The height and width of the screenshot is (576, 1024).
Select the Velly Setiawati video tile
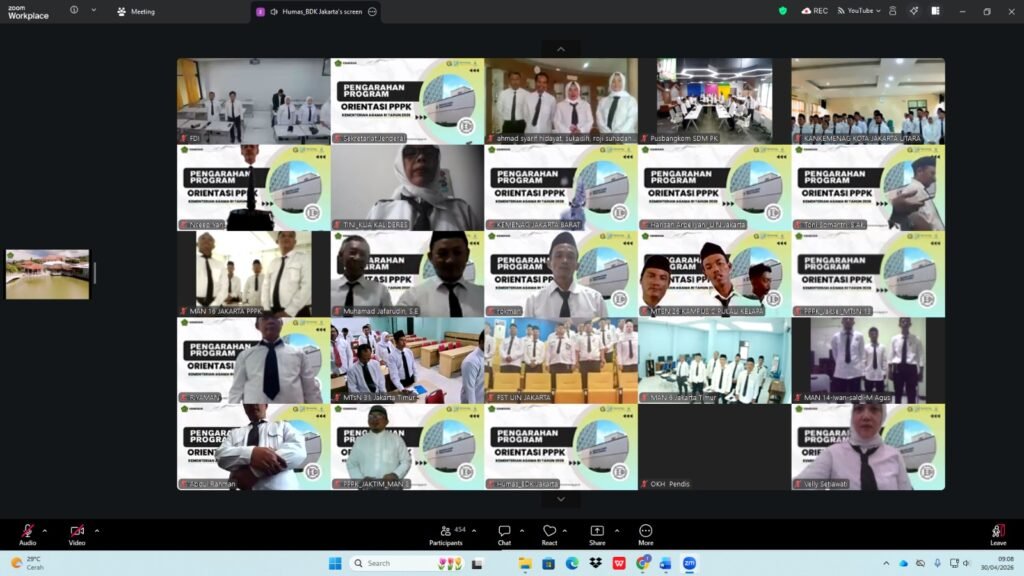[867, 447]
